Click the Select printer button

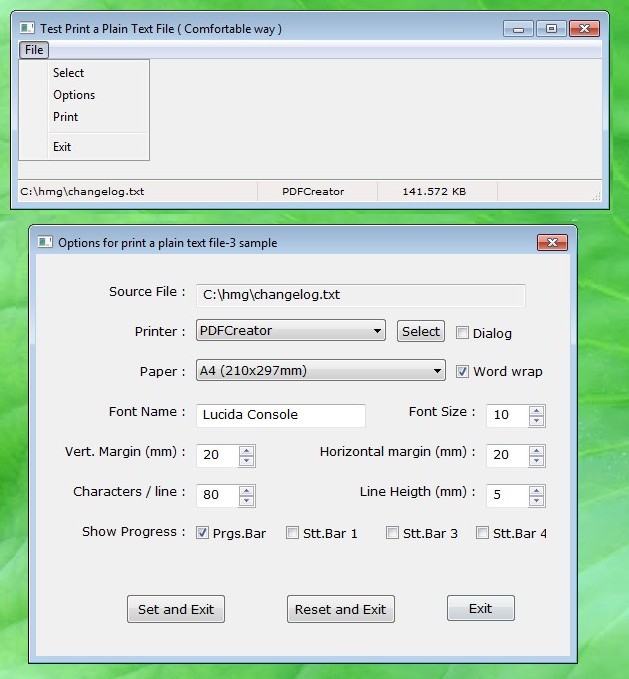coord(421,331)
